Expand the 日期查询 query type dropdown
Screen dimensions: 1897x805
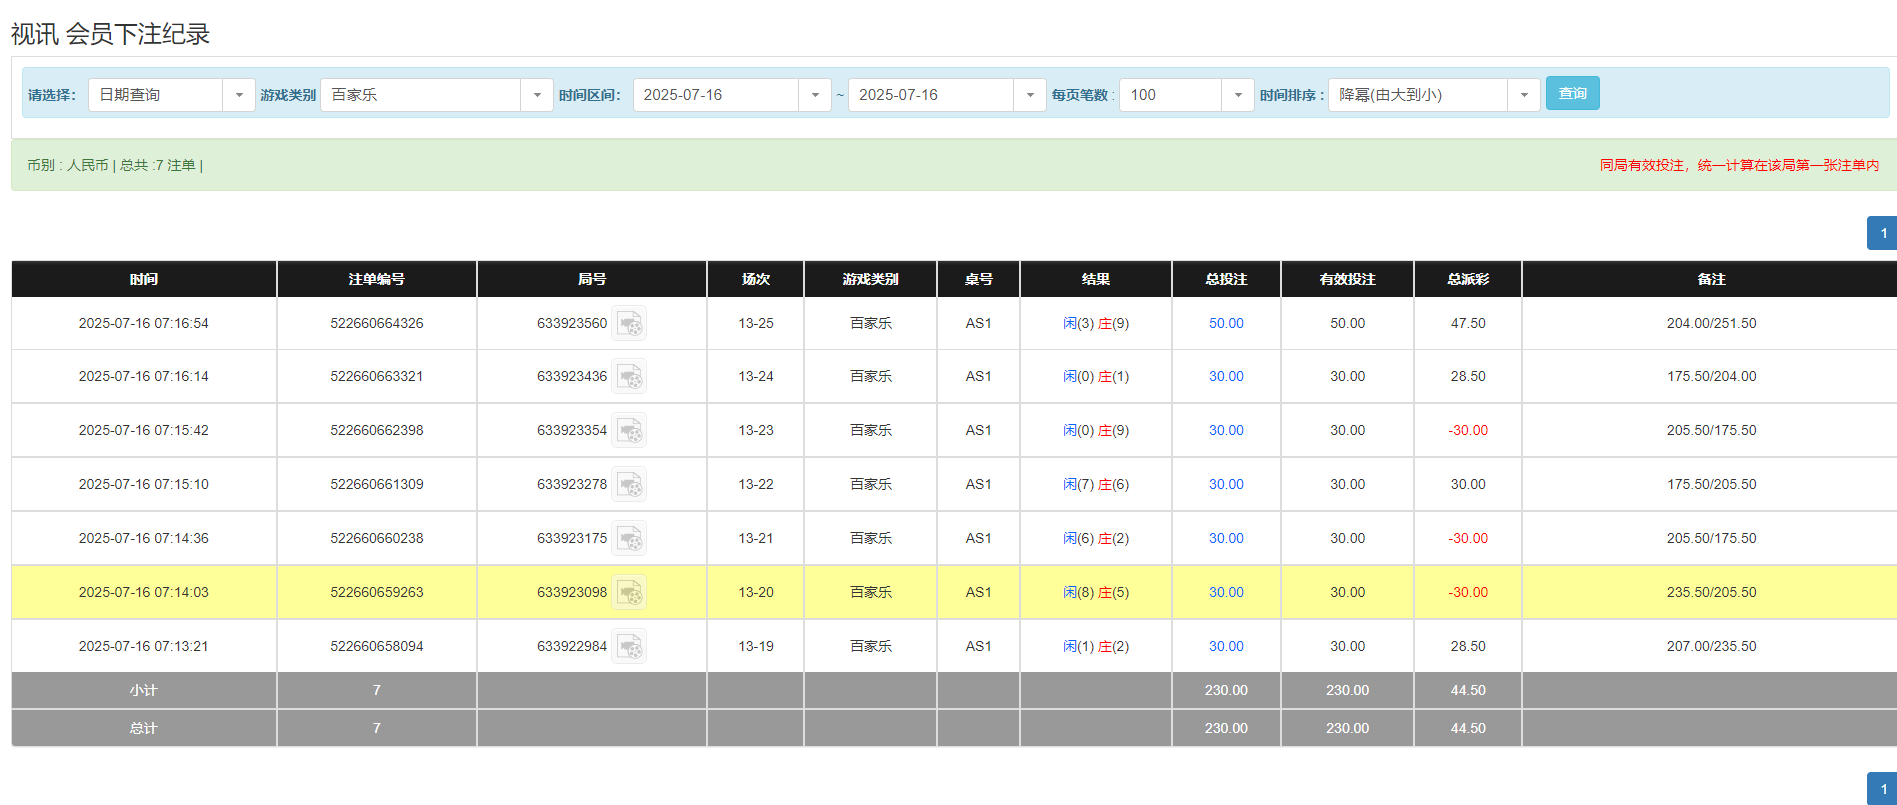[x=238, y=95]
